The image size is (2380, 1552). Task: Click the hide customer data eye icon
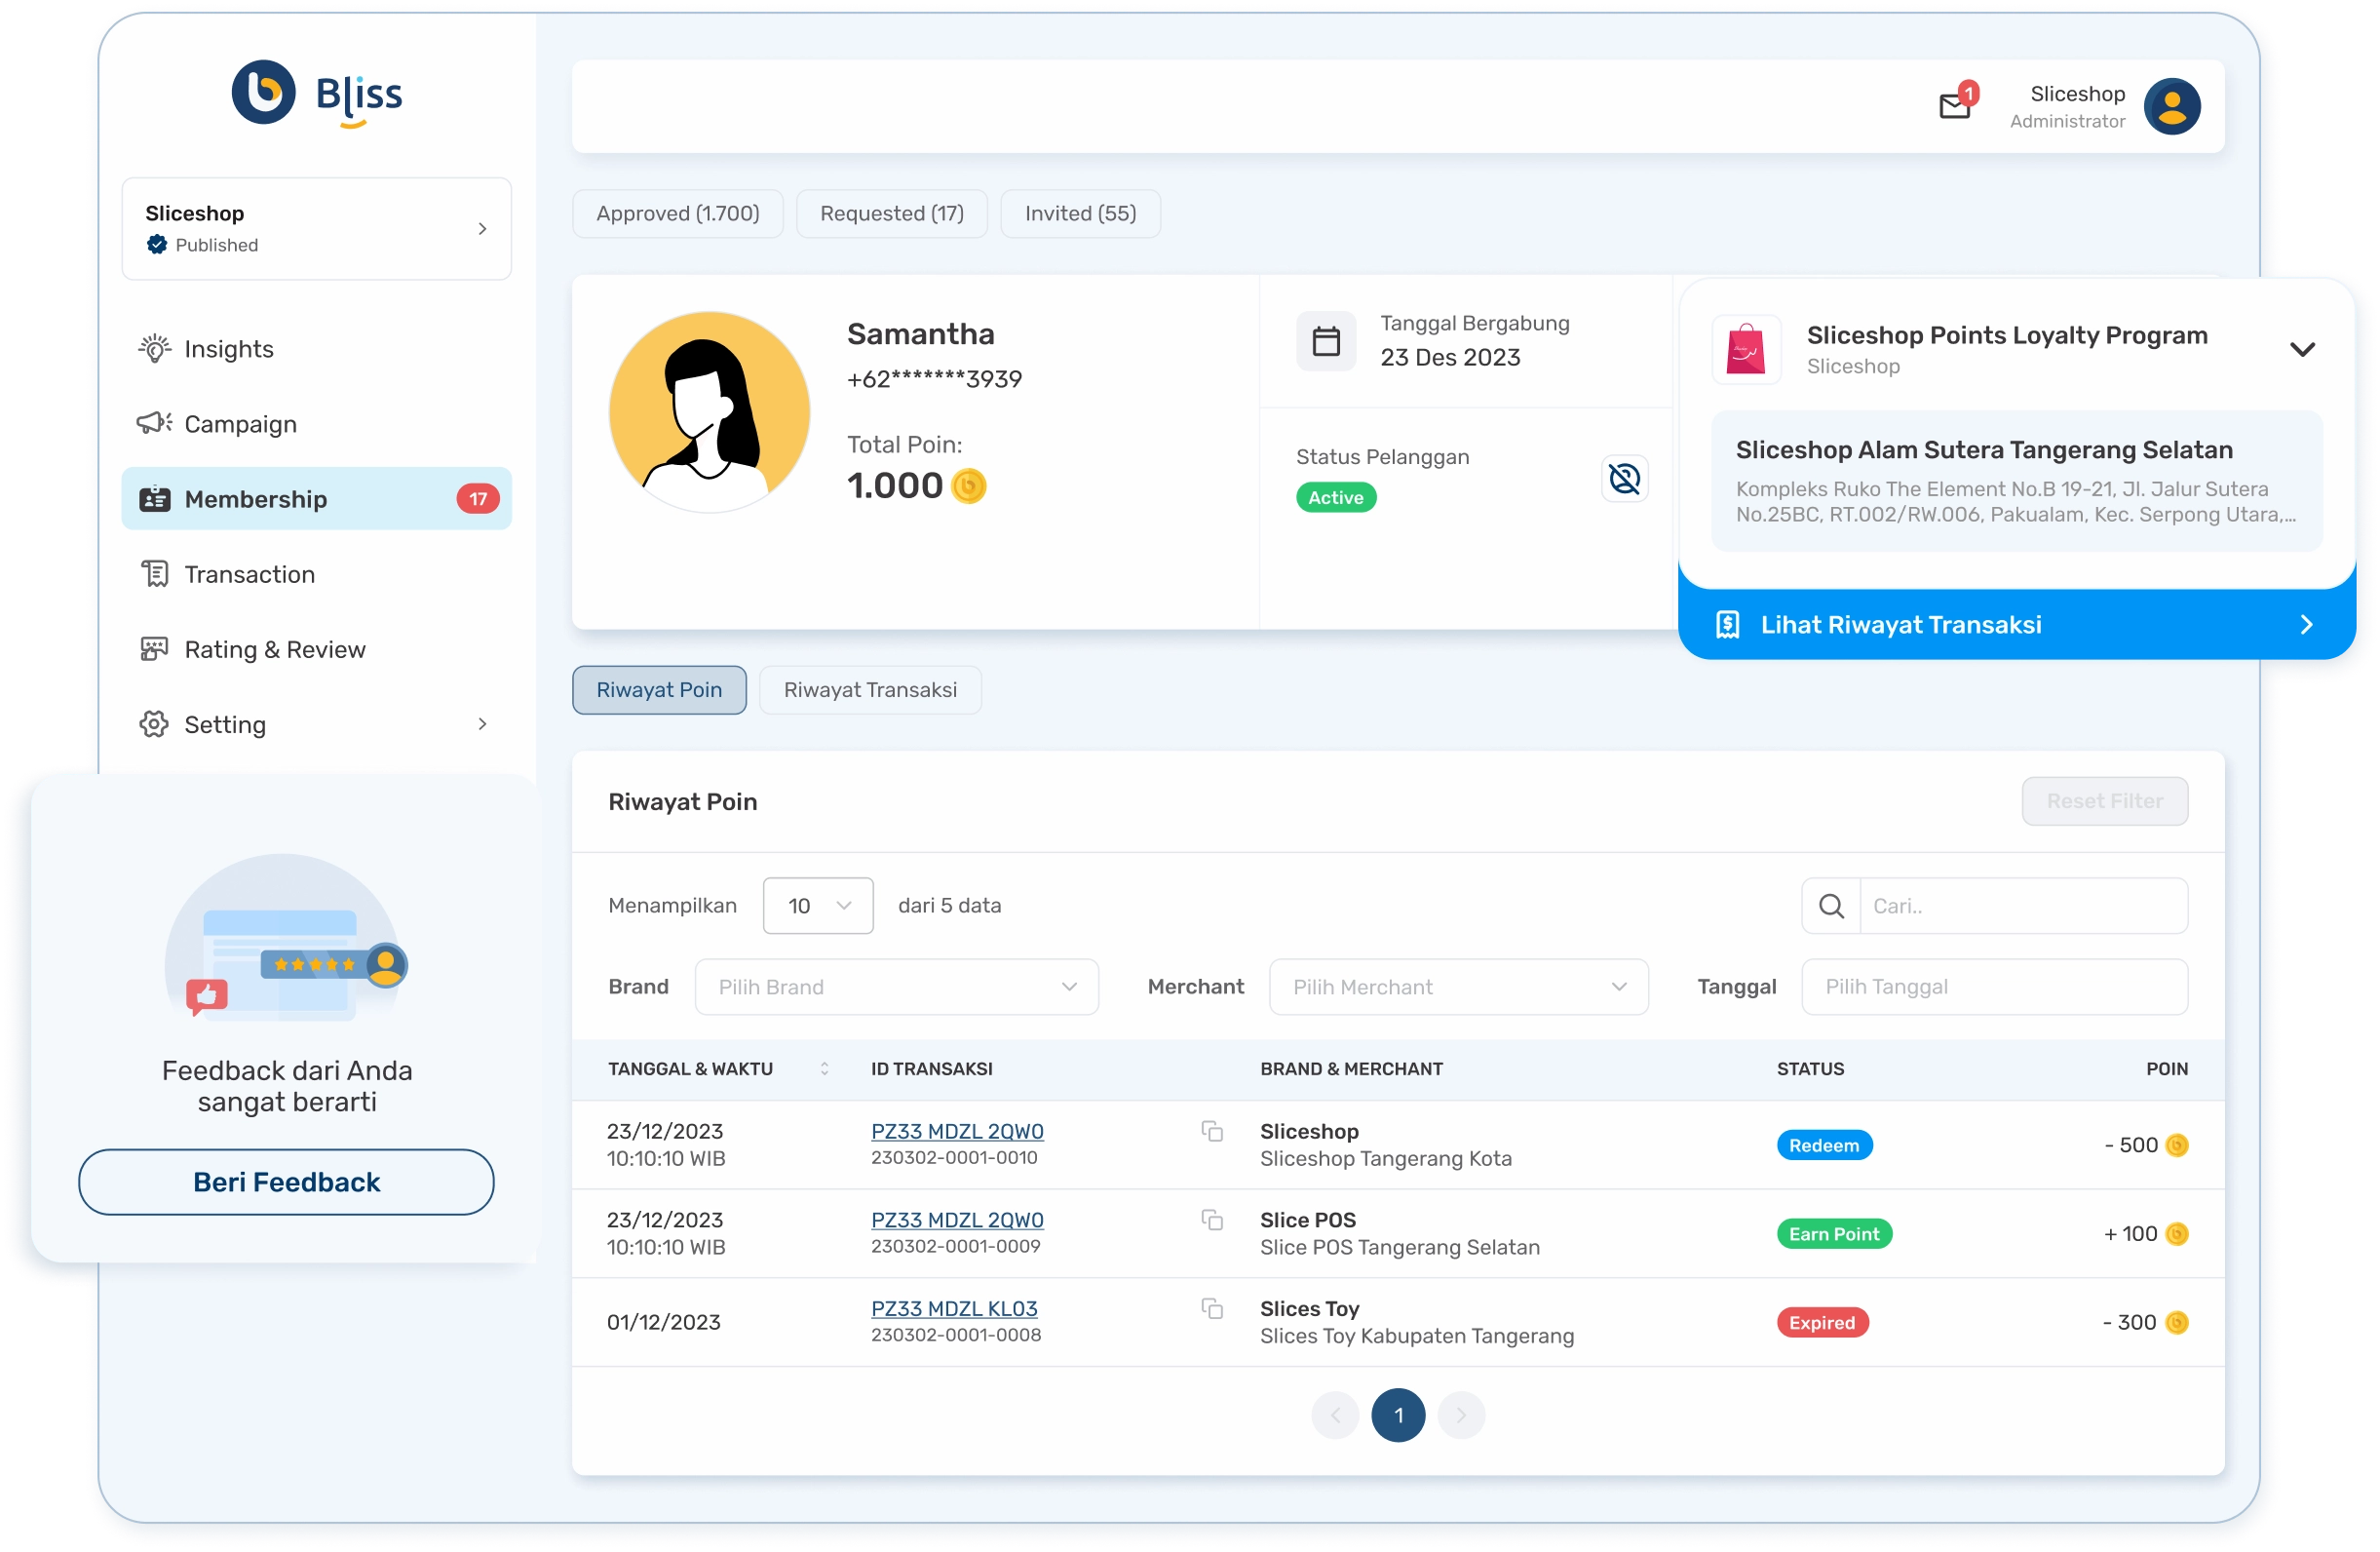1624,479
